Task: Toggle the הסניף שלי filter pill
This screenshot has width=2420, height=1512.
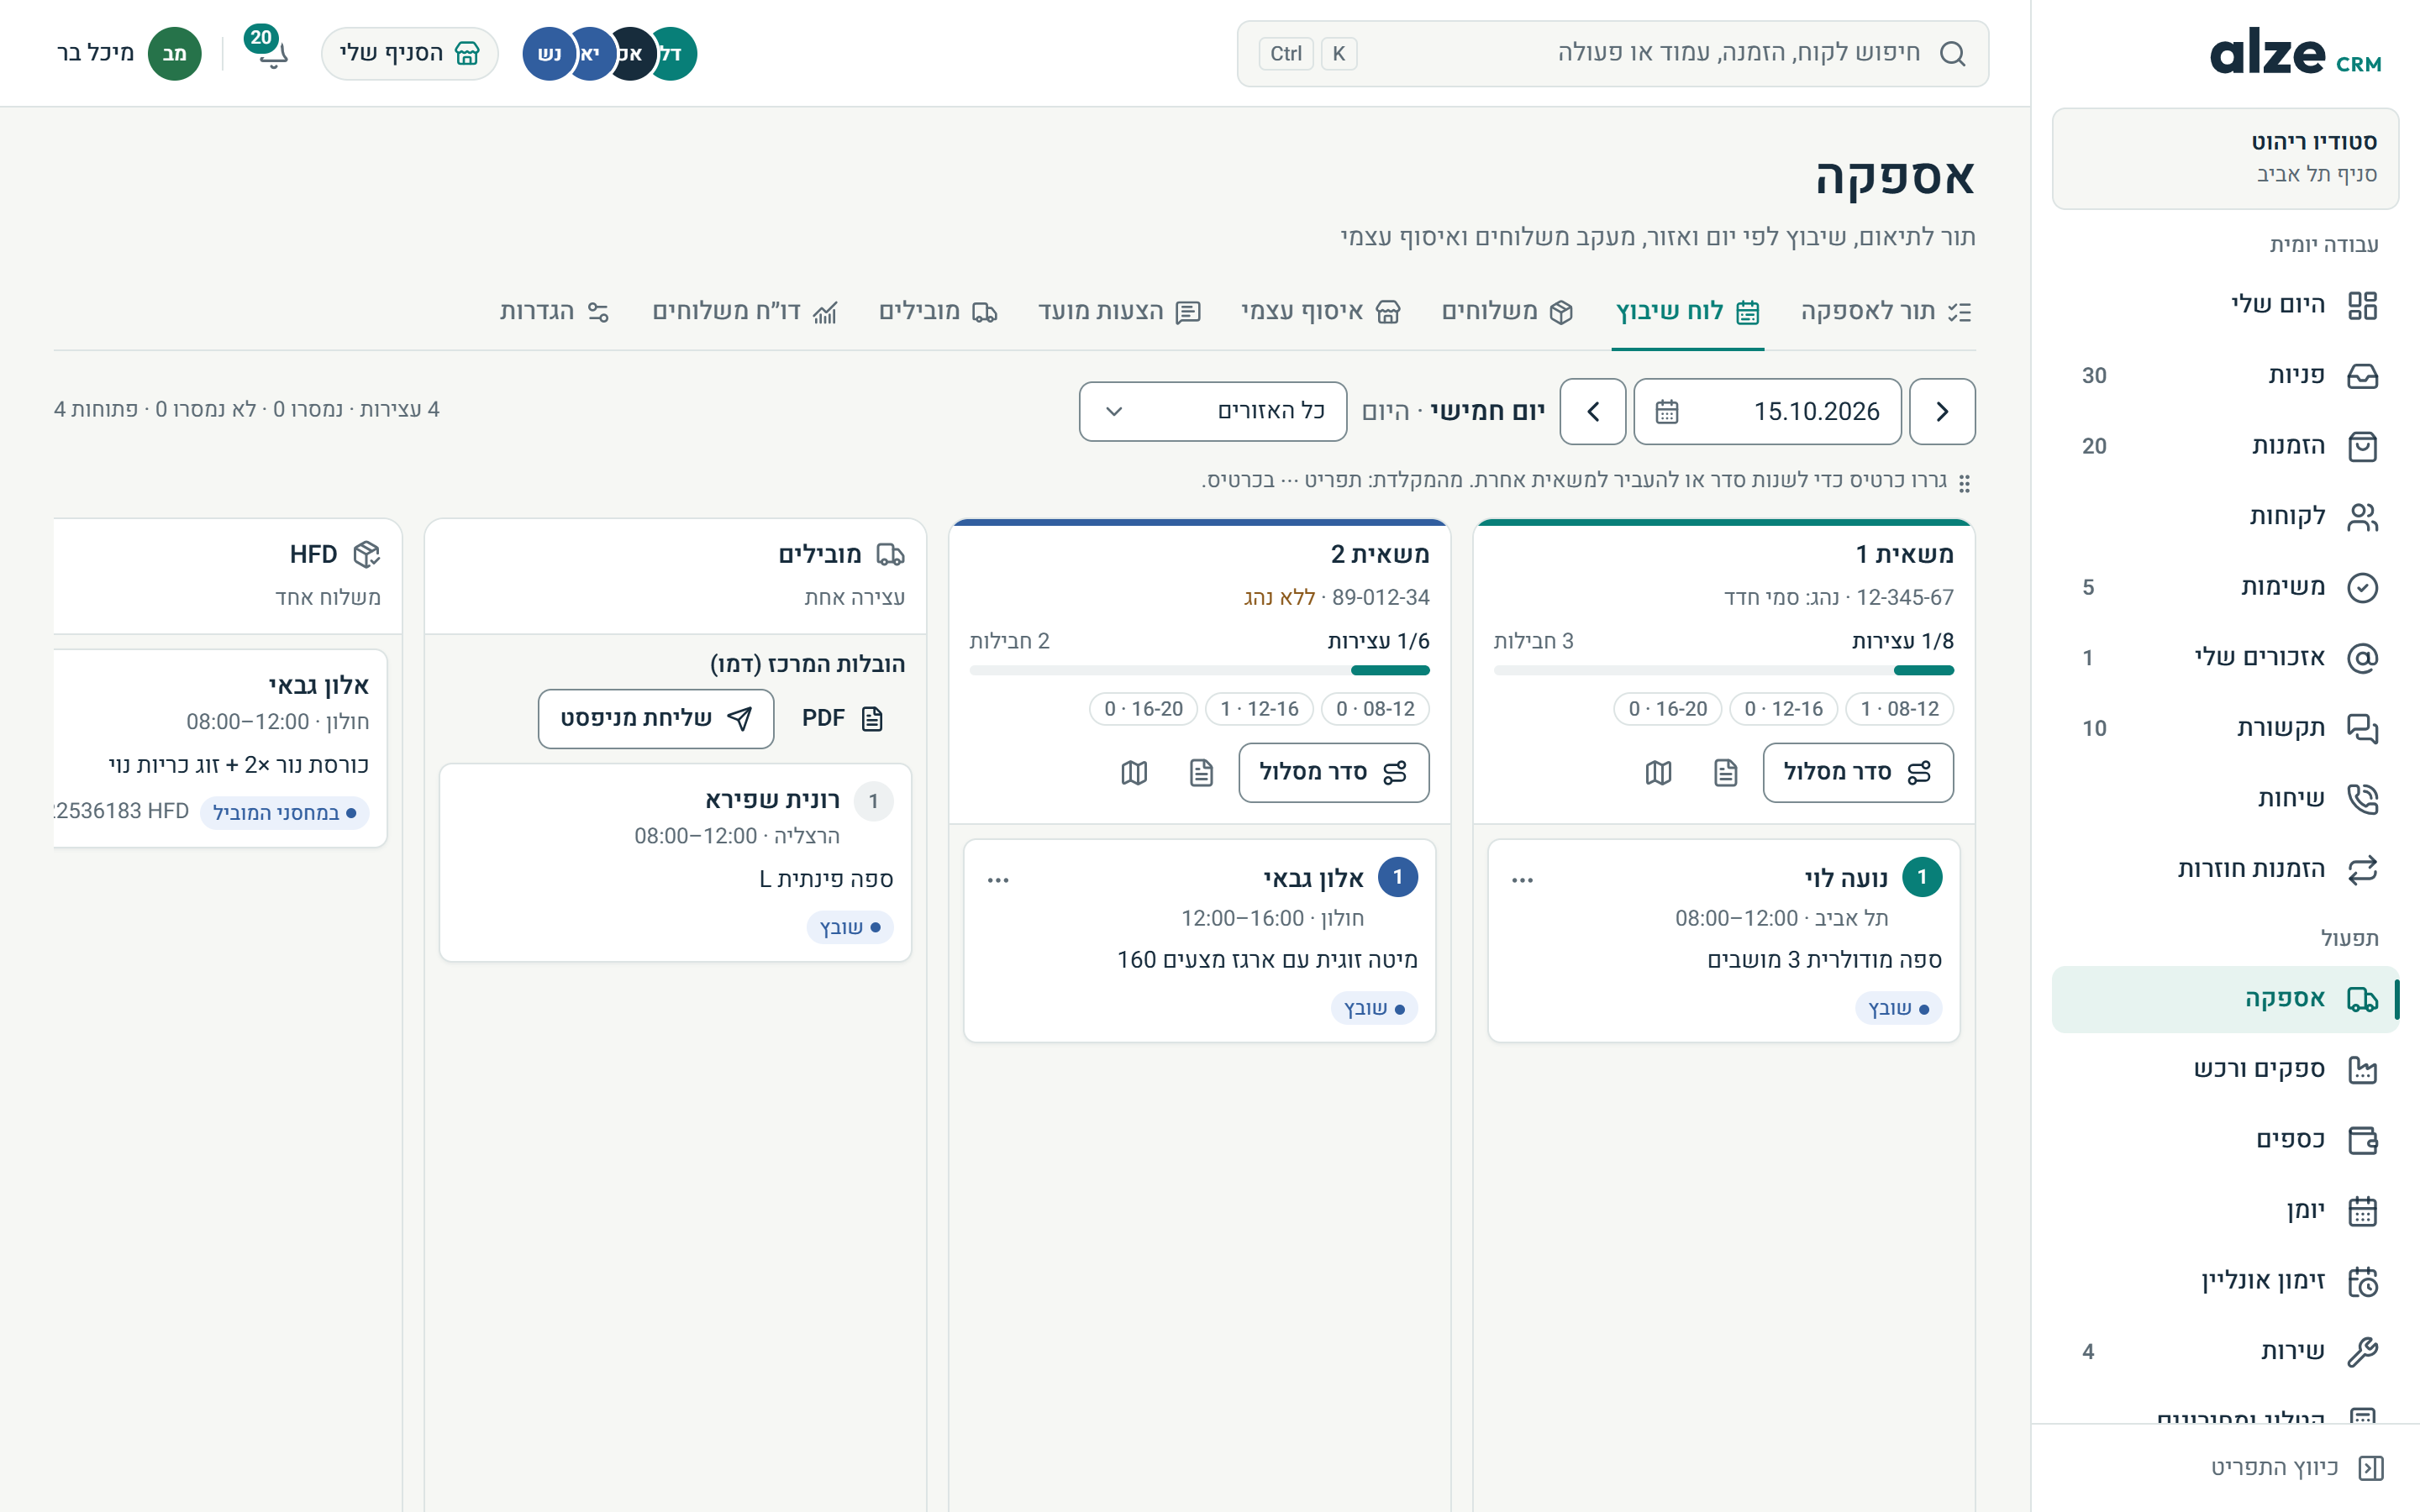Action: (x=409, y=53)
